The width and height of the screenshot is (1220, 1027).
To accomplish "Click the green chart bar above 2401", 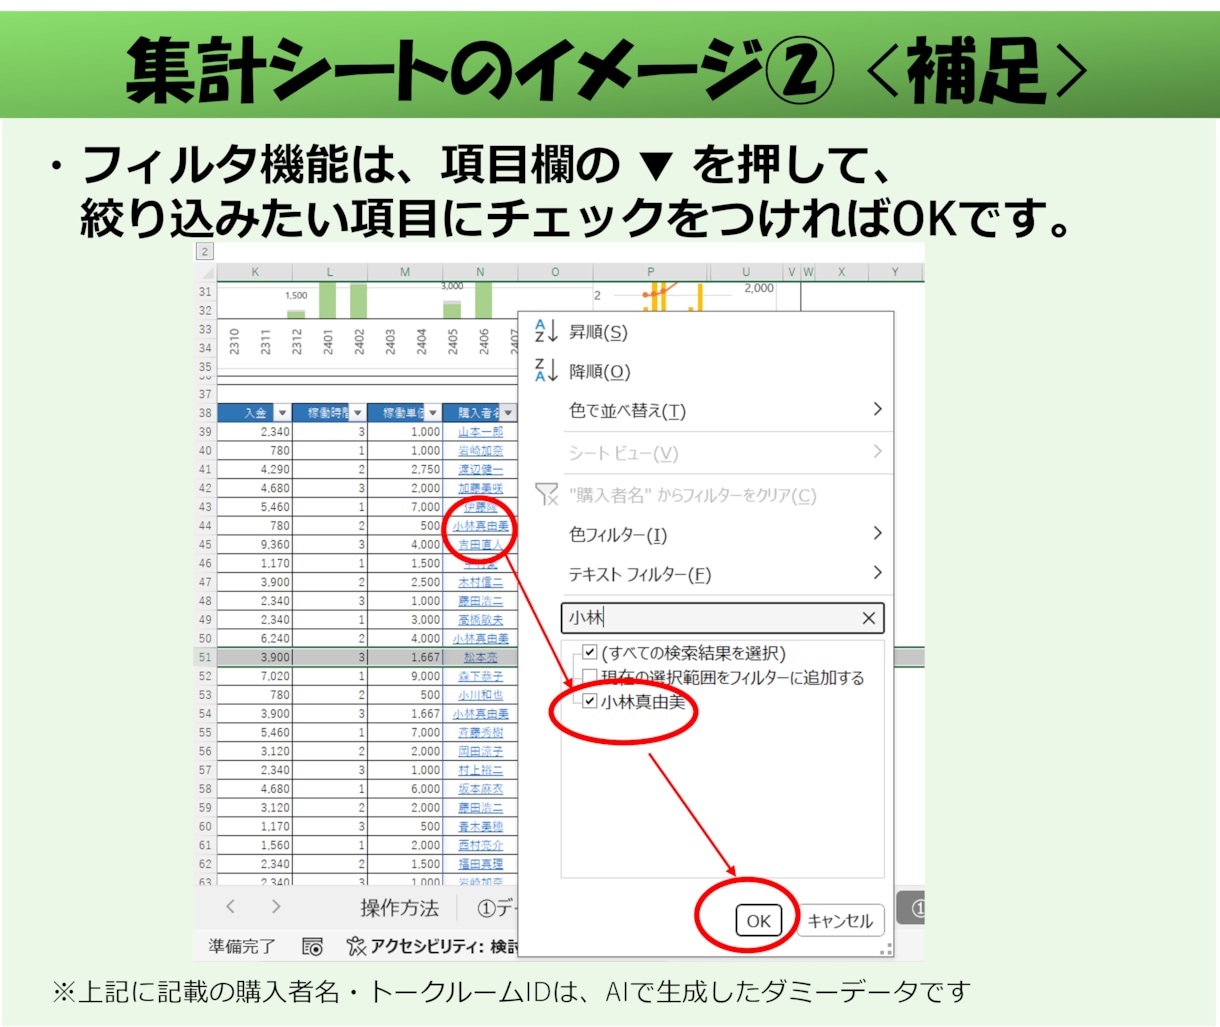I will 327,300.
